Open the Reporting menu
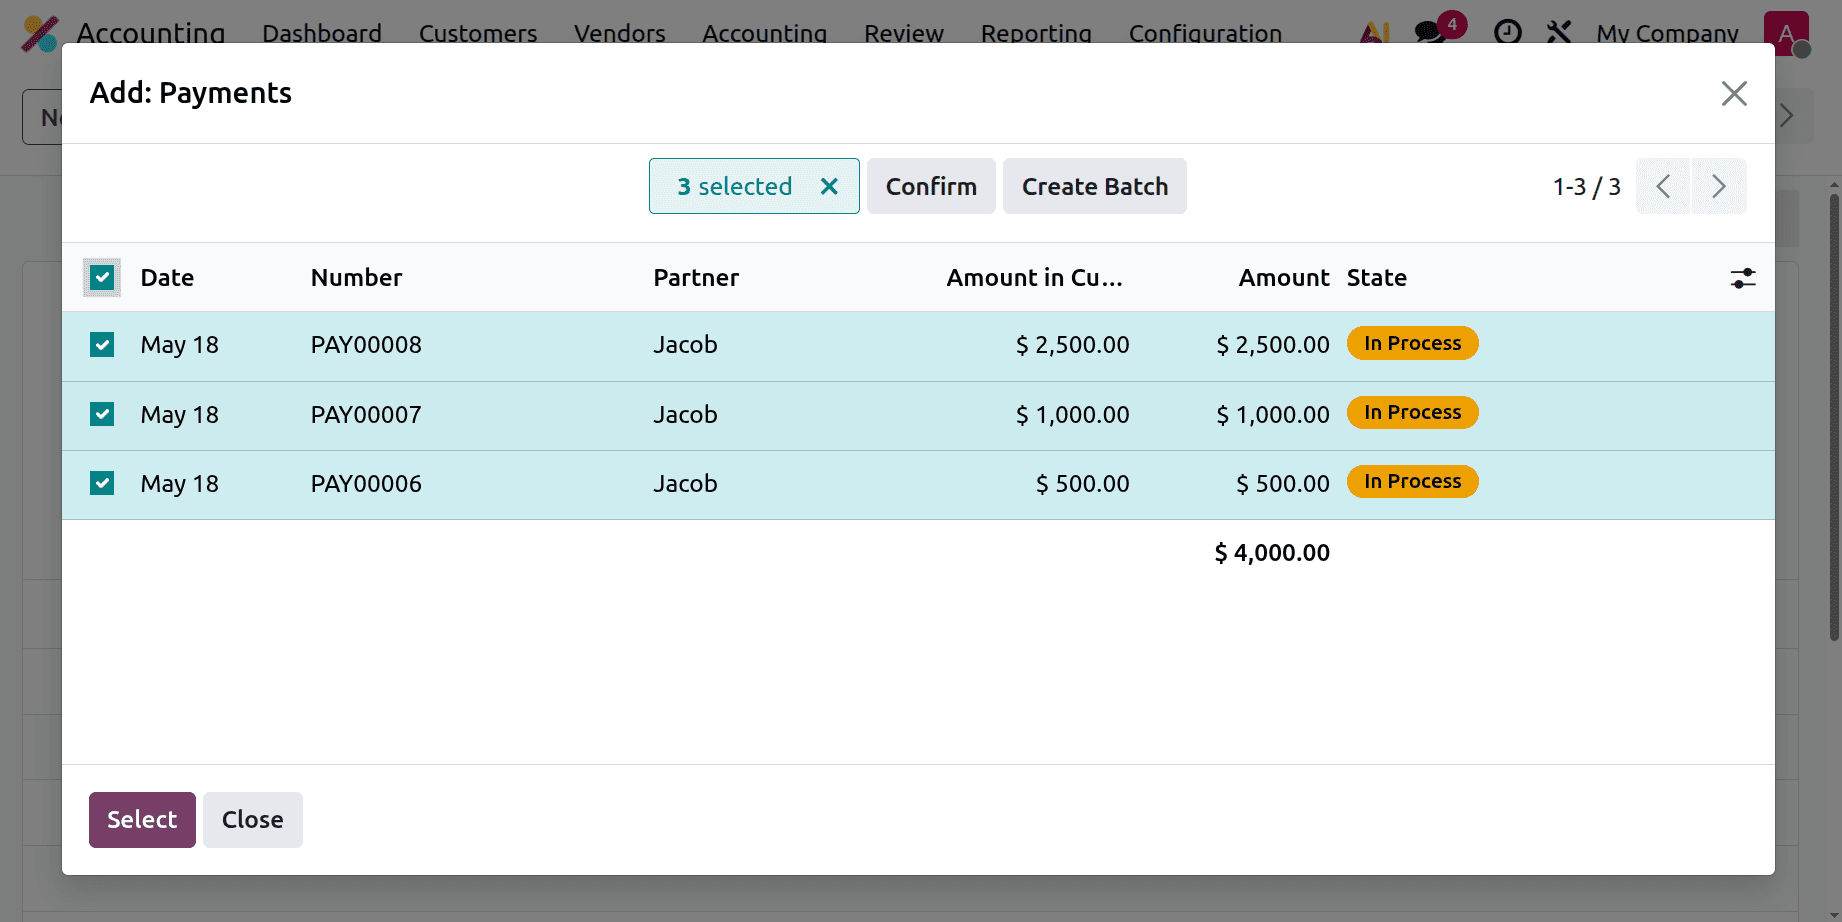The height and width of the screenshot is (922, 1842). 1036,33
